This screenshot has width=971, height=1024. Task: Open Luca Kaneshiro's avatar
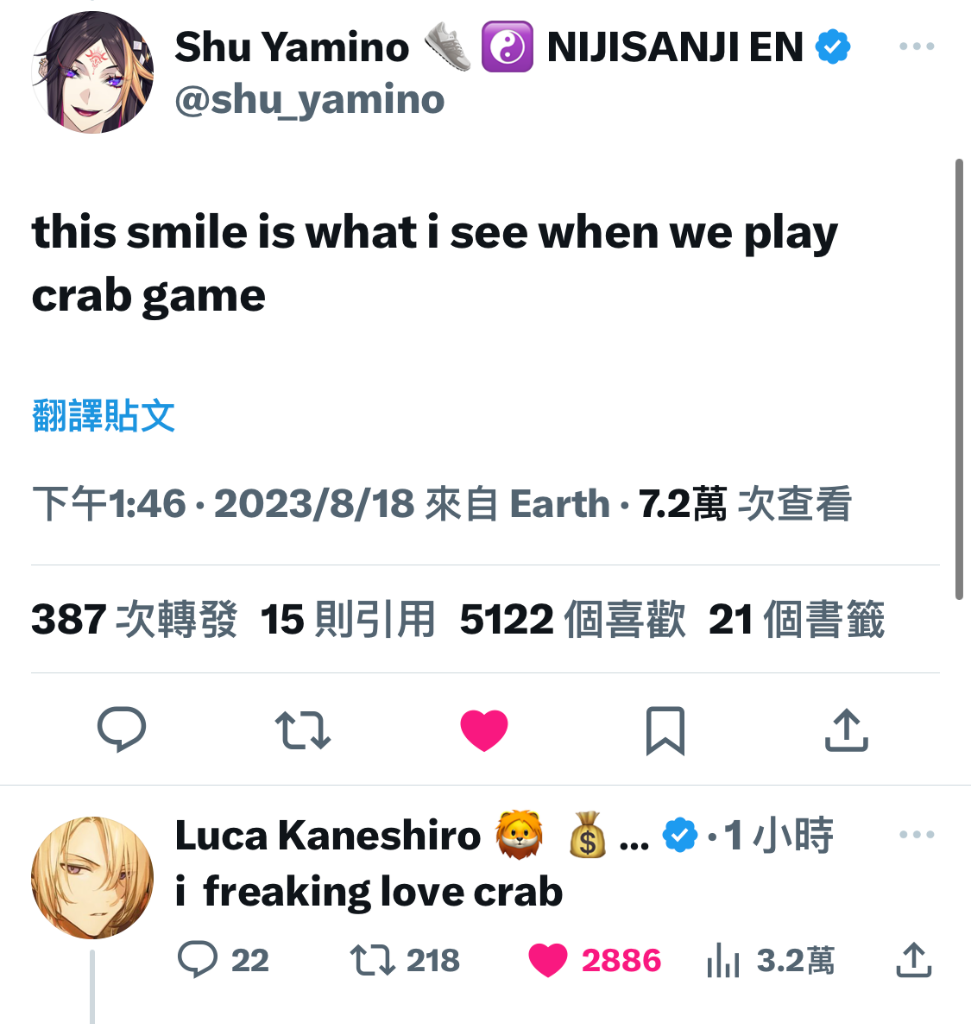pyautogui.click(x=93, y=878)
